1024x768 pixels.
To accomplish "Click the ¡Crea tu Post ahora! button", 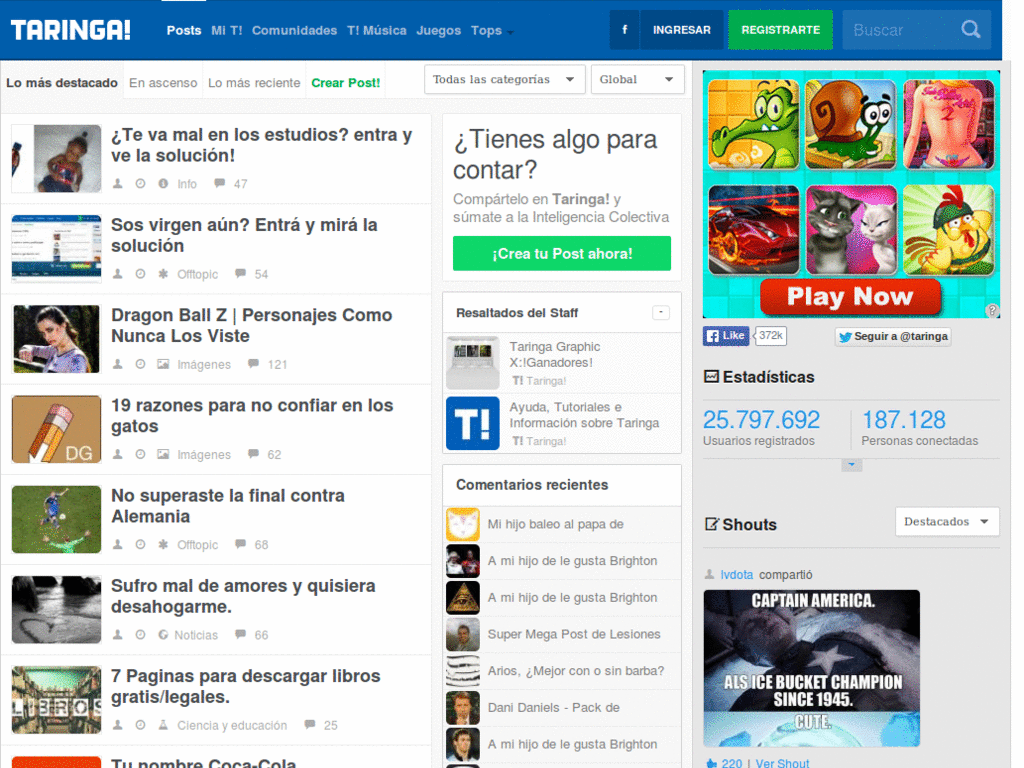I will pyautogui.click(x=562, y=253).
